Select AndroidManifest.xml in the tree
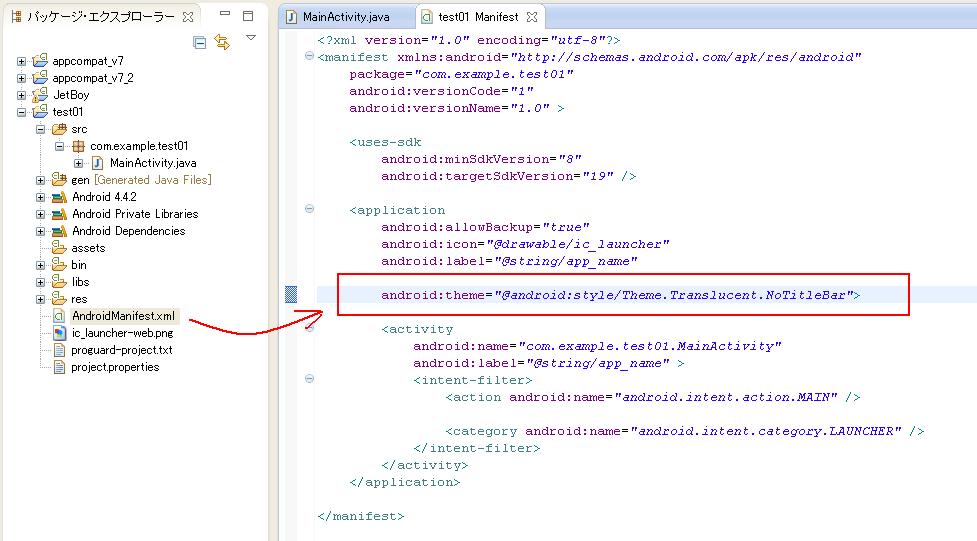The width and height of the screenshot is (977, 541). [123, 316]
